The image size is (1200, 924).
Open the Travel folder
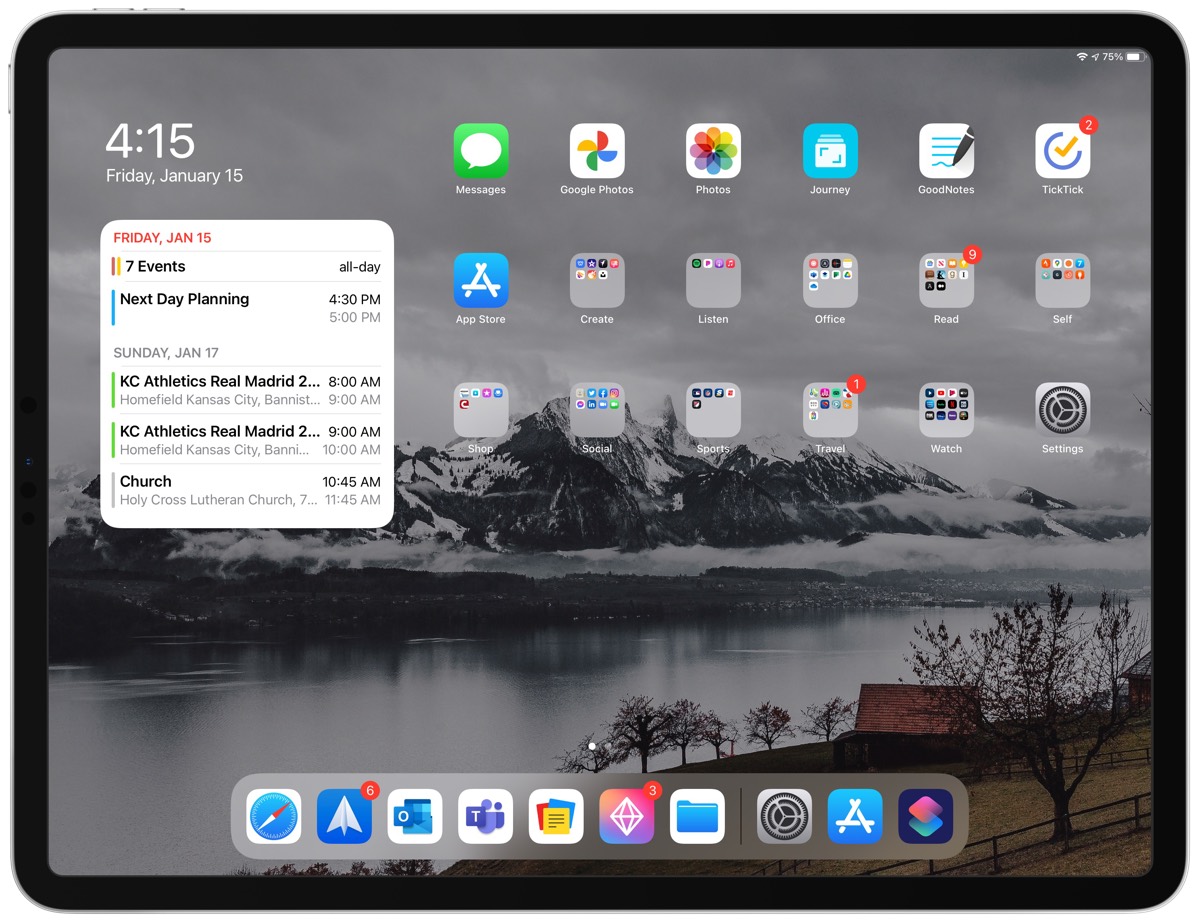(830, 410)
